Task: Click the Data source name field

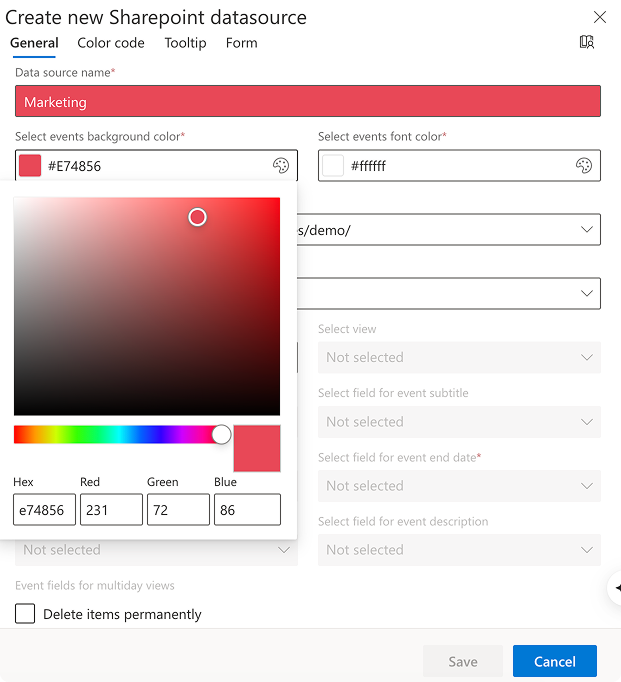Action: 308,102
